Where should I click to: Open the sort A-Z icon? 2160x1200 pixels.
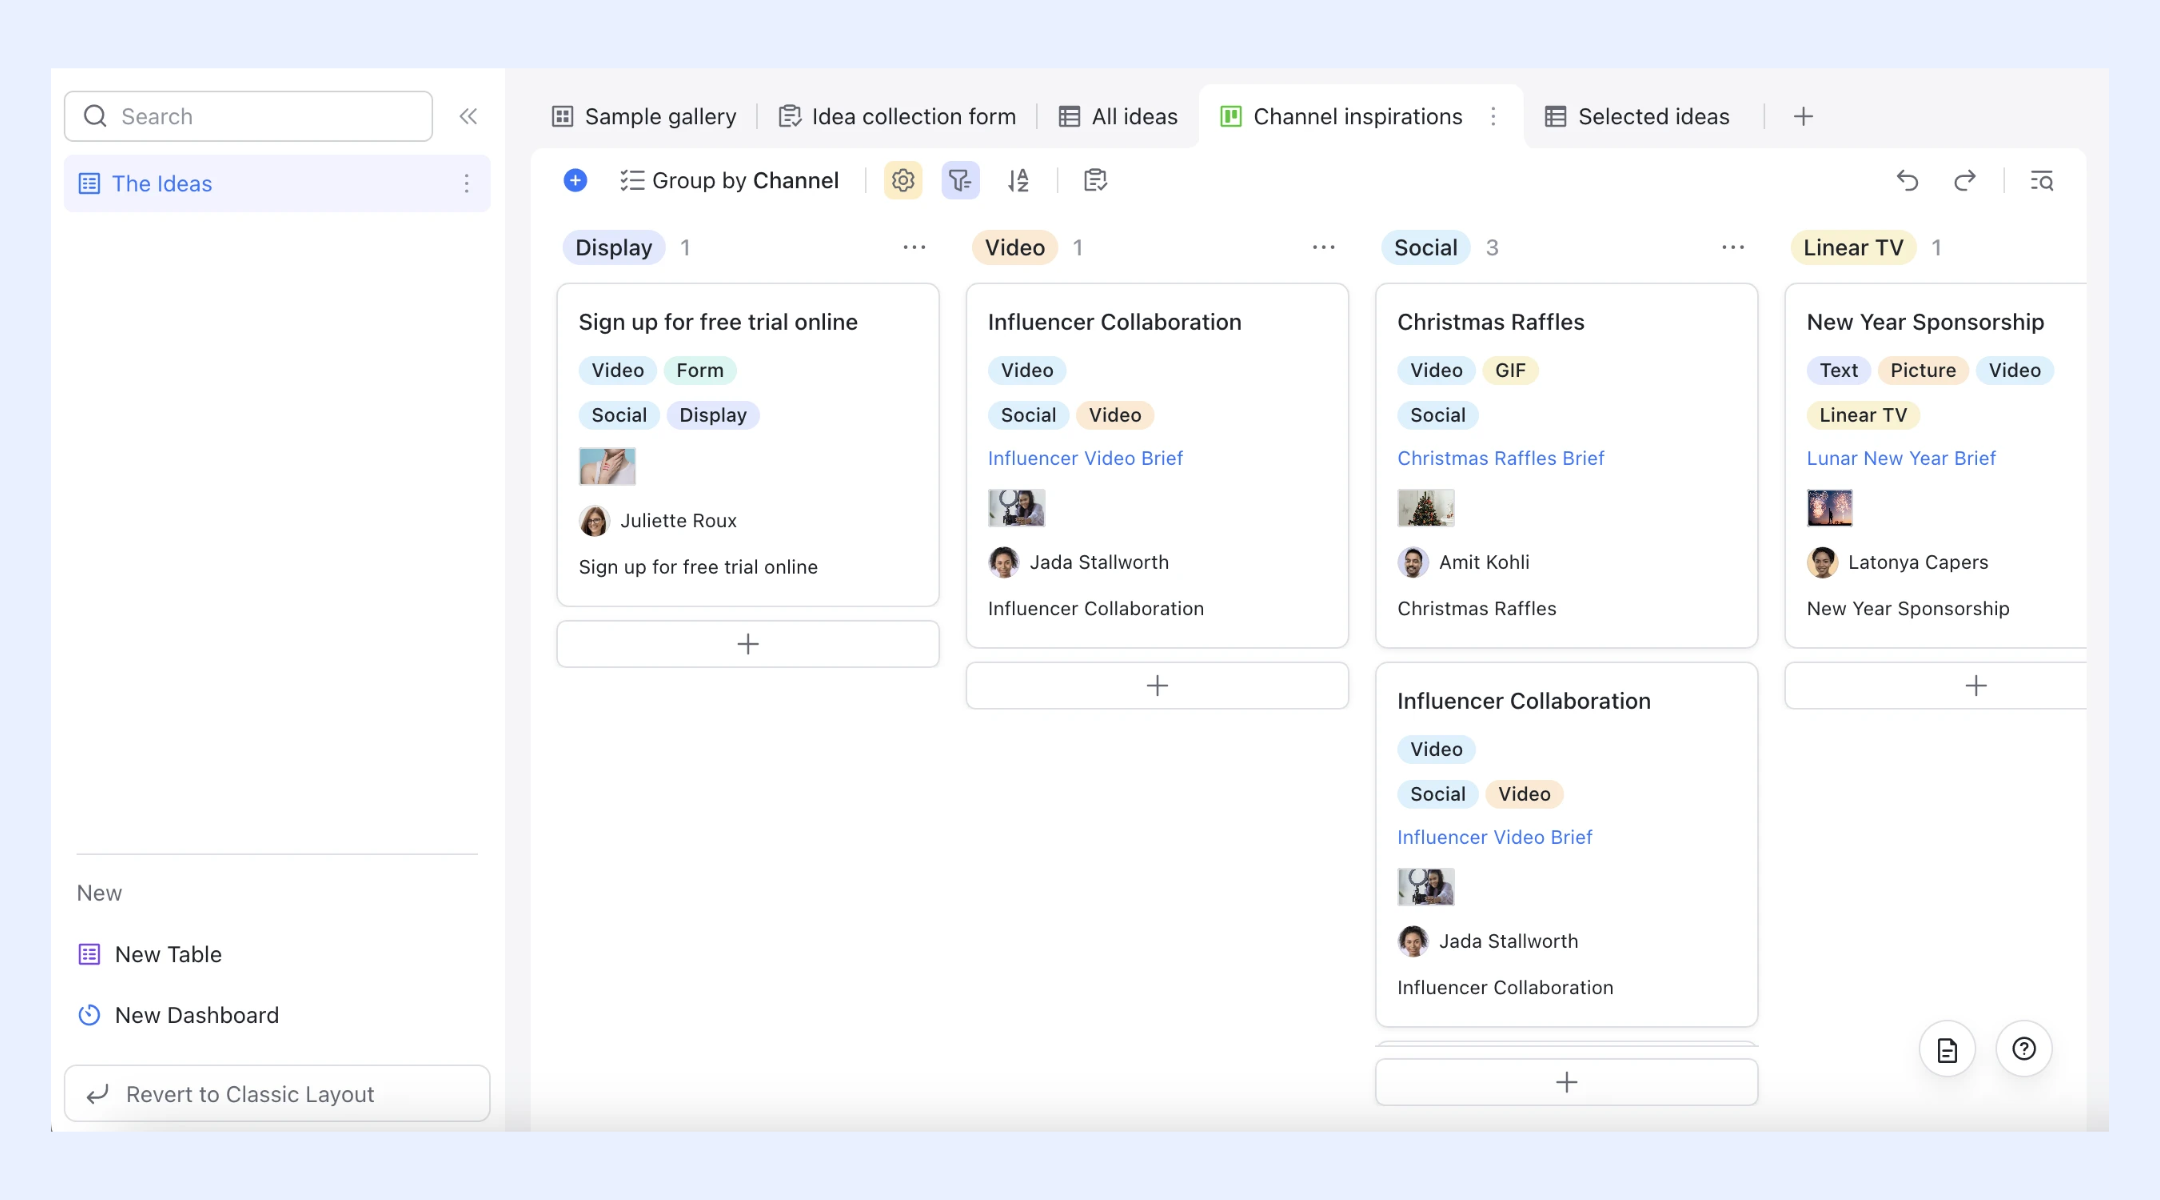[x=1018, y=180]
